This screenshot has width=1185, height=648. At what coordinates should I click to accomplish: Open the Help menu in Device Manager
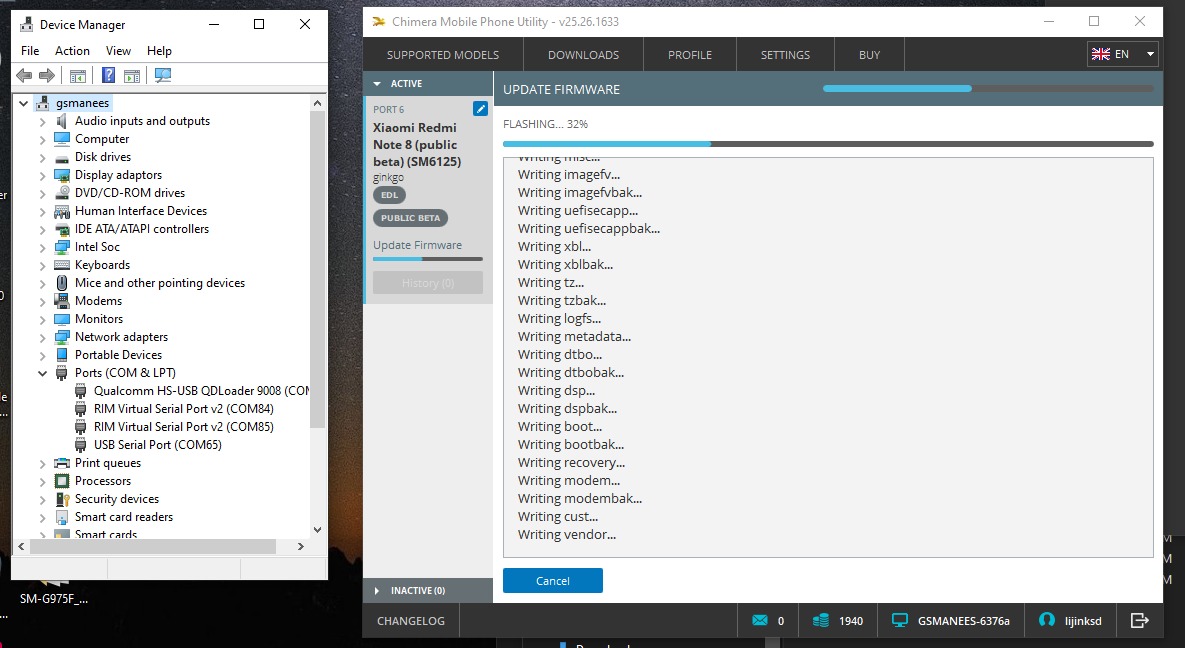click(159, 51)
